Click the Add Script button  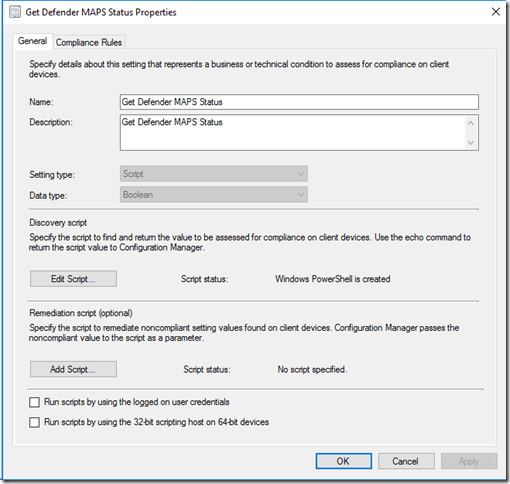(x=73, y=369)
